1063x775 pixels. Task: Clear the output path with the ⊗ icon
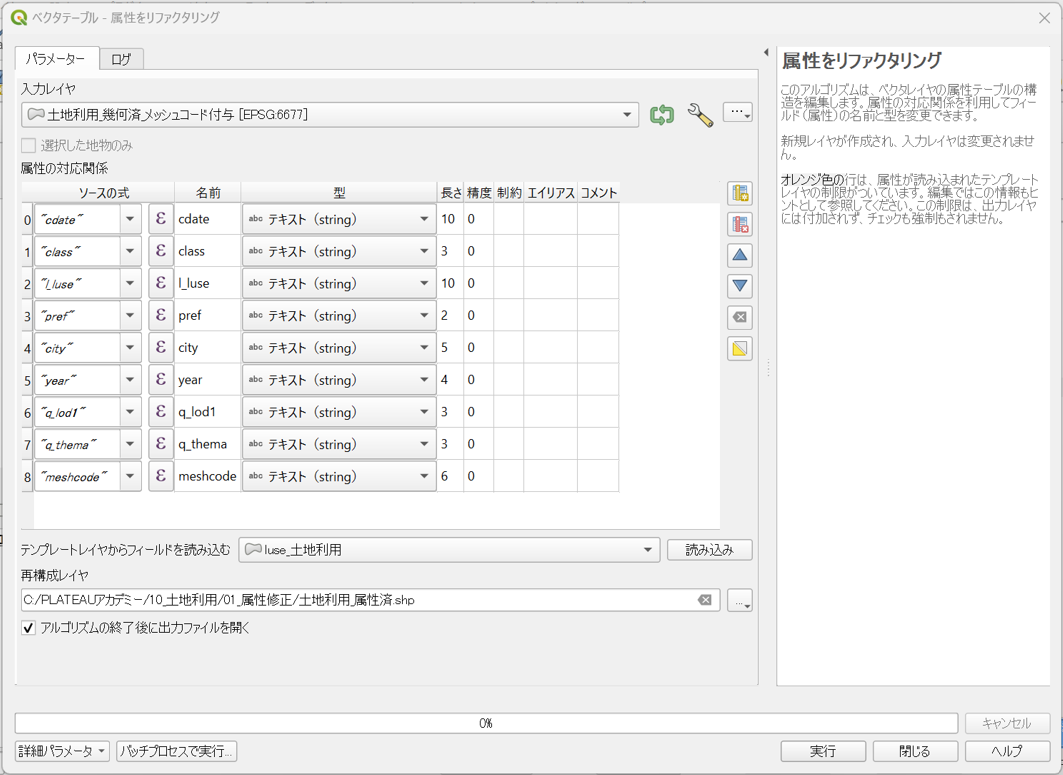click(707, 600)
